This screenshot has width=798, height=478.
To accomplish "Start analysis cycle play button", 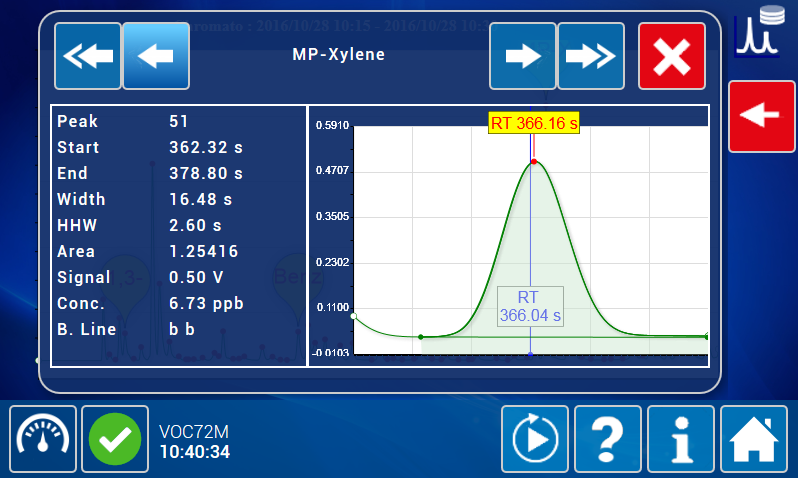I will click(x=535, y=439).
